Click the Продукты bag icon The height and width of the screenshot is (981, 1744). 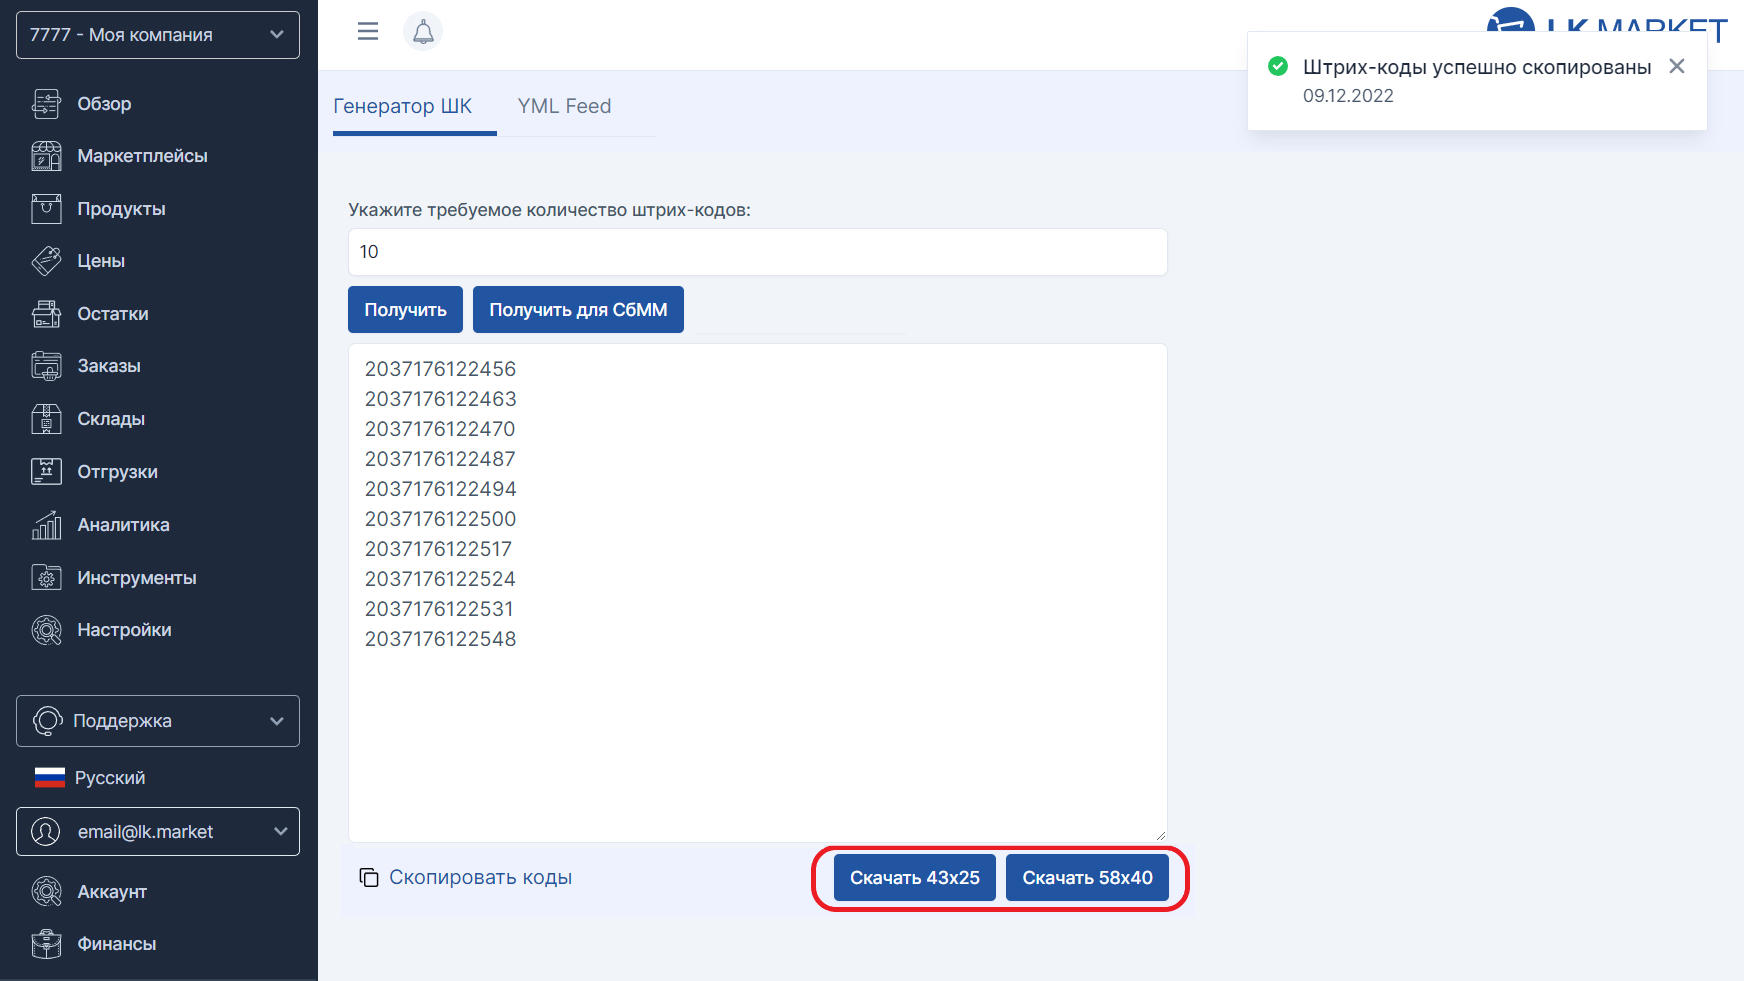pos(46,208)
